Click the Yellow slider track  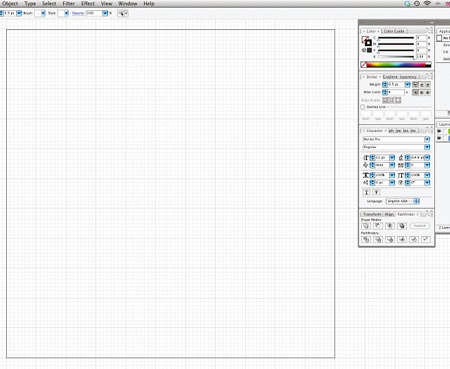click(396, 50)
